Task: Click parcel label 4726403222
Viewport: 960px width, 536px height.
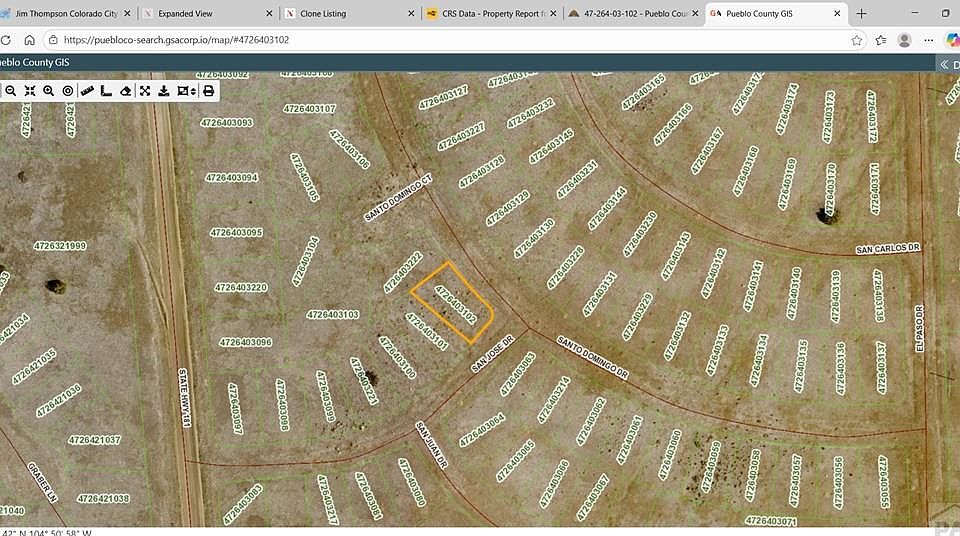Action: click(x=403, y=271)
